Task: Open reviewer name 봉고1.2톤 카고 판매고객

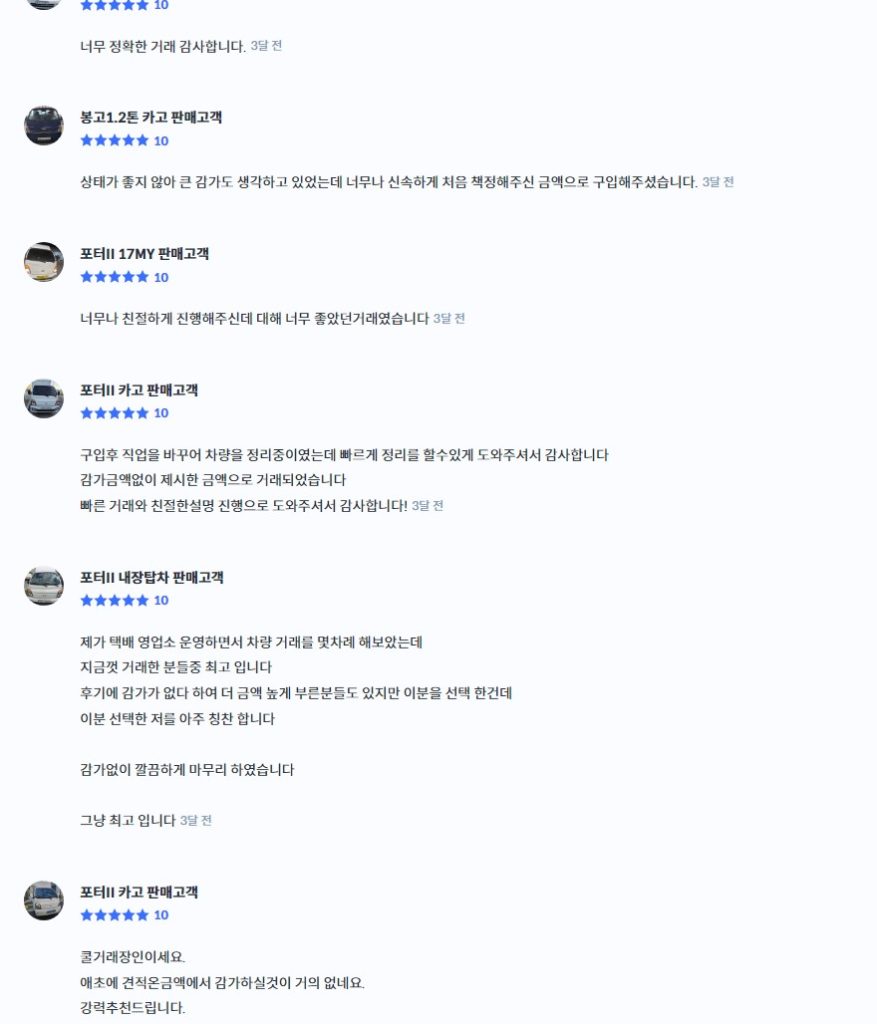Action: pyautogui.click(x=151, y=117)
